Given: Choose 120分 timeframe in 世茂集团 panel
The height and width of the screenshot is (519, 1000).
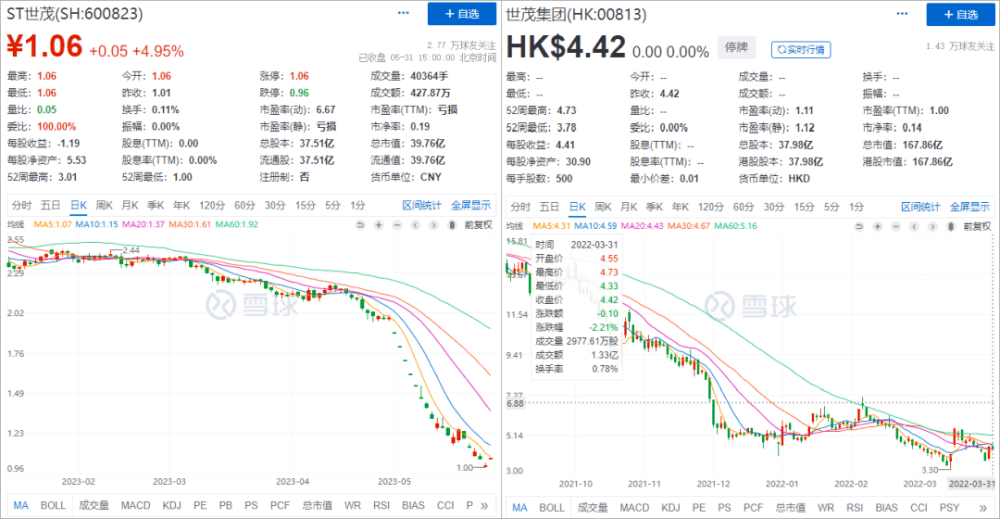Looking at the screenshot, I should click(x=710, y=207).
